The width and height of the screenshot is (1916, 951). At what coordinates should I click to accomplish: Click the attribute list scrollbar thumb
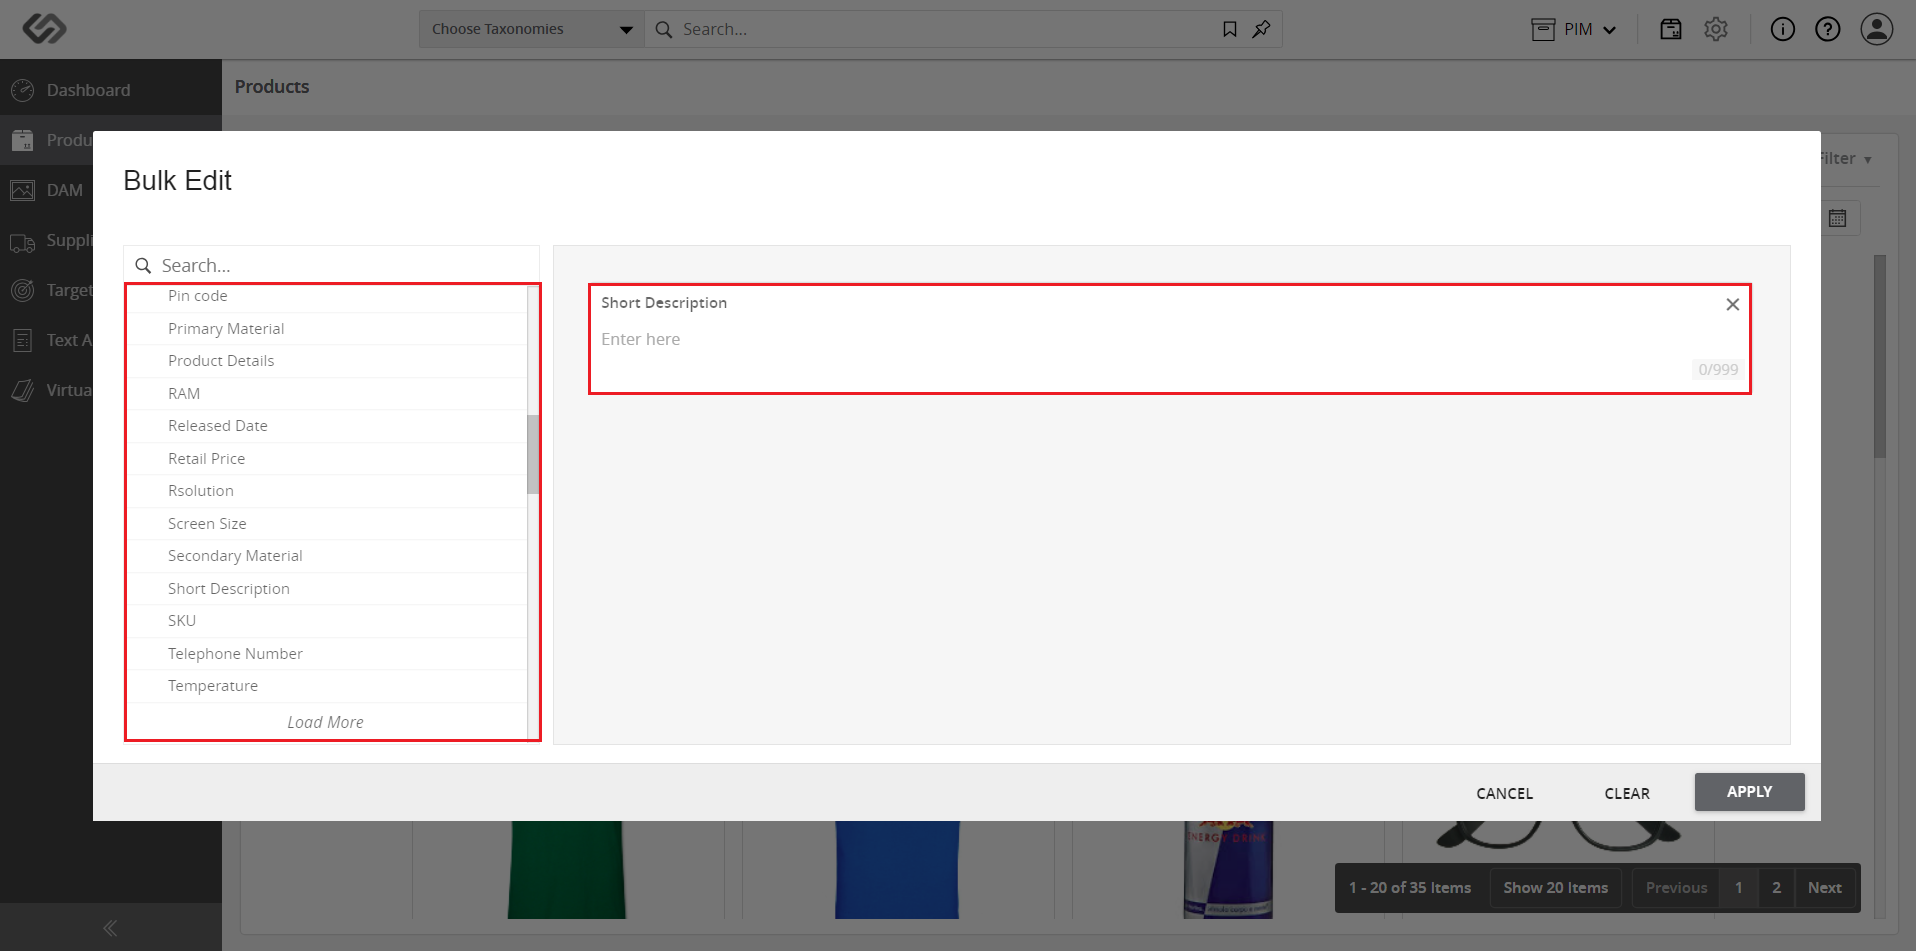(x=533, y=454)
